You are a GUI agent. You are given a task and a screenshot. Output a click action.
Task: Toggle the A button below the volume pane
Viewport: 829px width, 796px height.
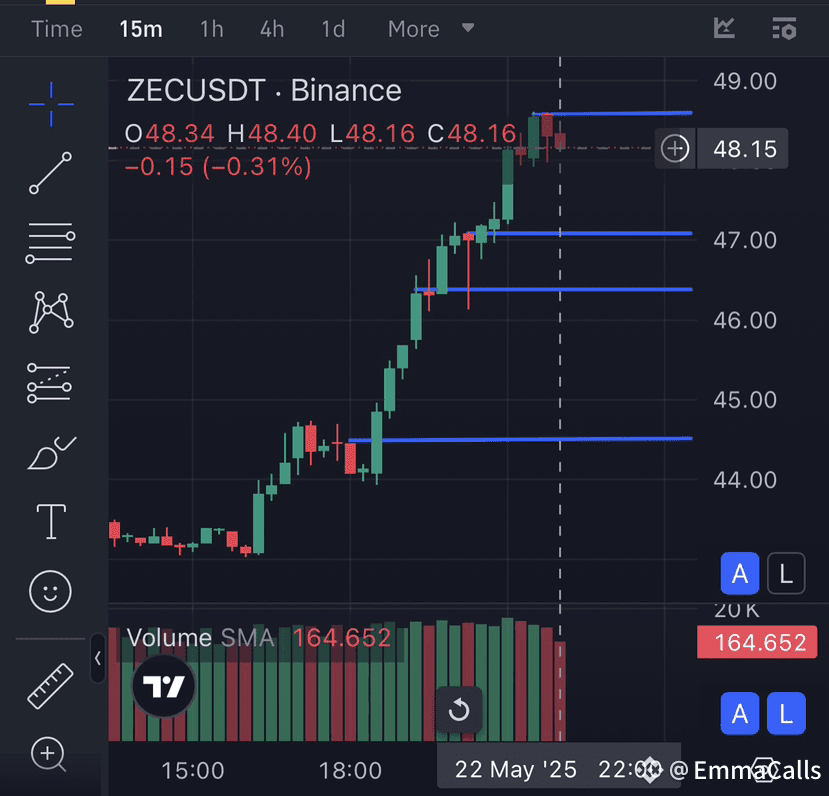coord(740,713)
